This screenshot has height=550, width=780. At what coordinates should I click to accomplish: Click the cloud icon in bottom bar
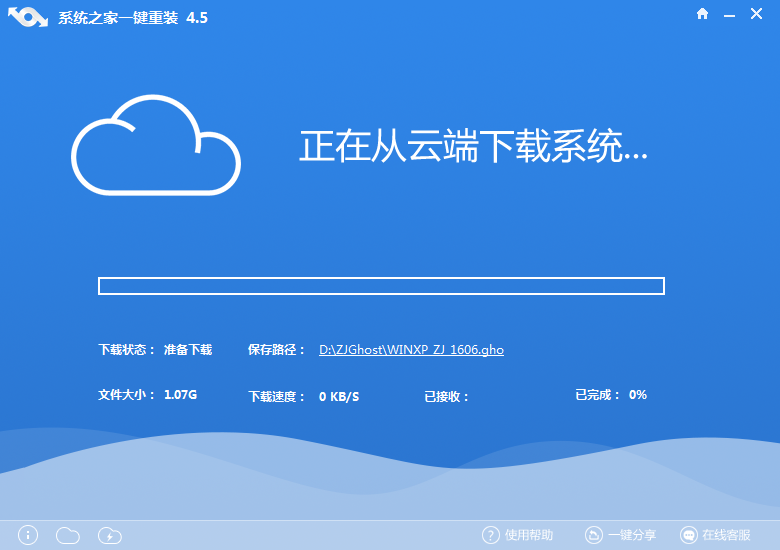pos(68,536)
